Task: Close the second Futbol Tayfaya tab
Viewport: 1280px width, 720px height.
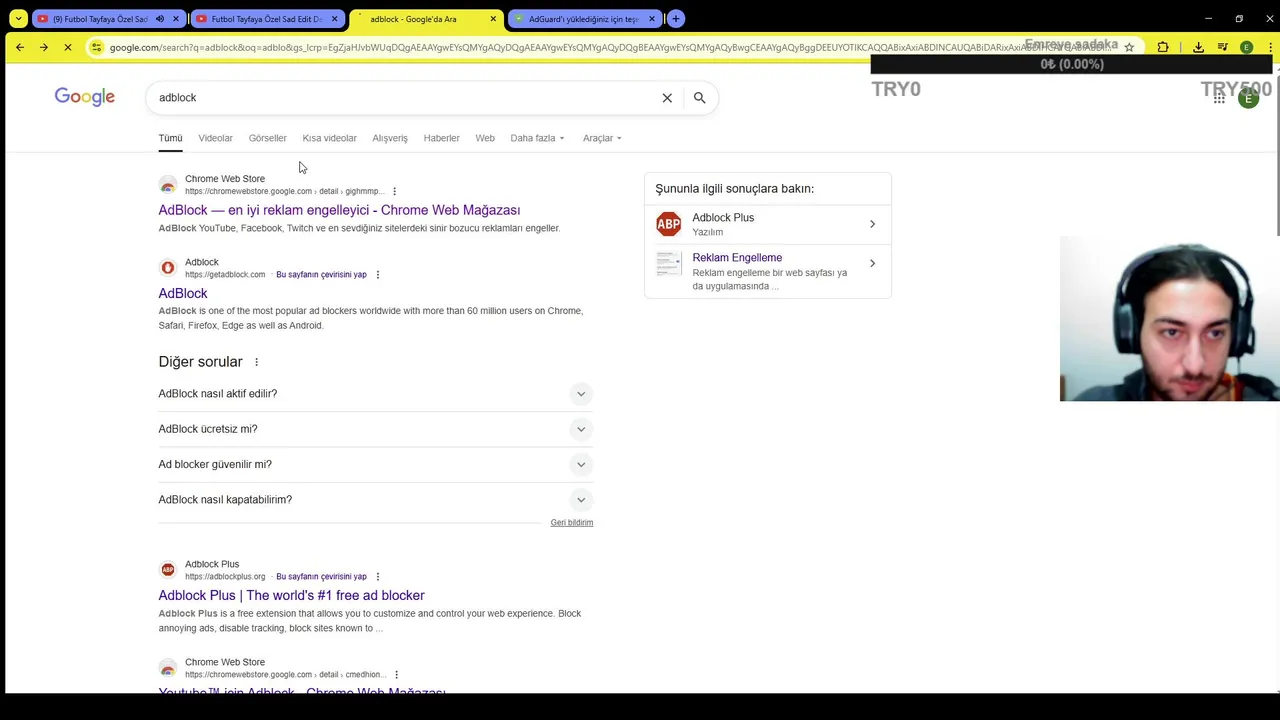Action: [334, 18]
